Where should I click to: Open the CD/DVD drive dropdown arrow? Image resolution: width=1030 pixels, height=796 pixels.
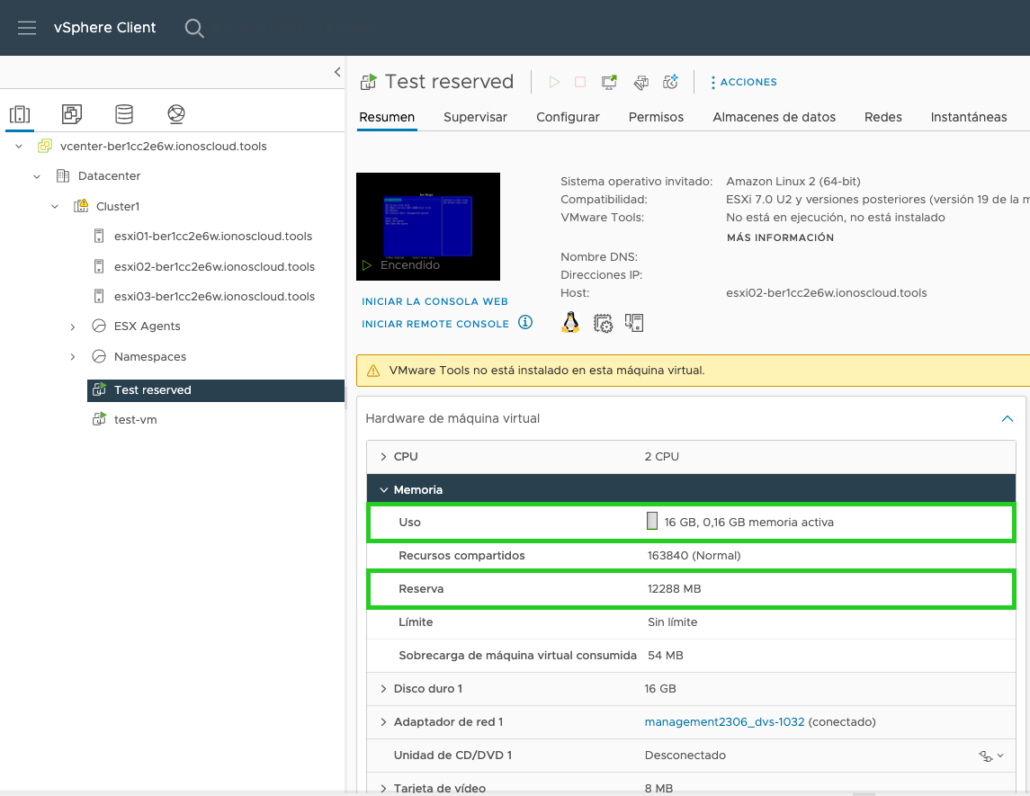[1000, 755]
